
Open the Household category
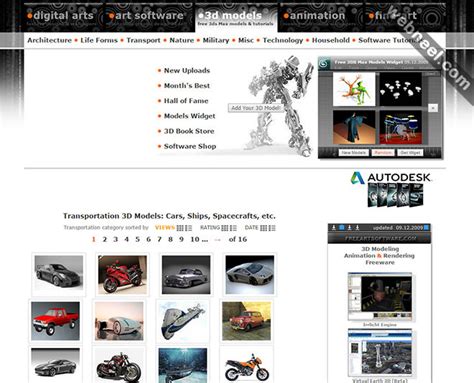click(331, 40)
